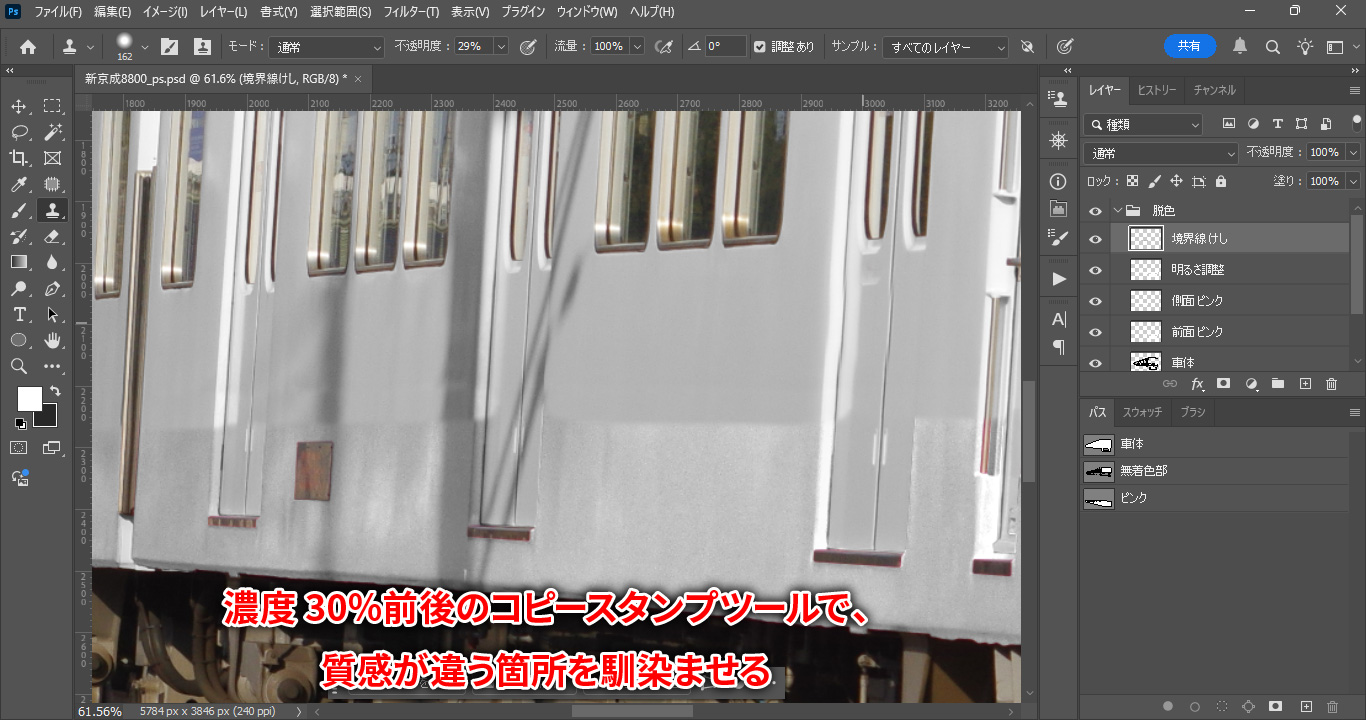1366x720 pixels.
Task: Select the Horizontal Type tool
Action: point(19,315)
